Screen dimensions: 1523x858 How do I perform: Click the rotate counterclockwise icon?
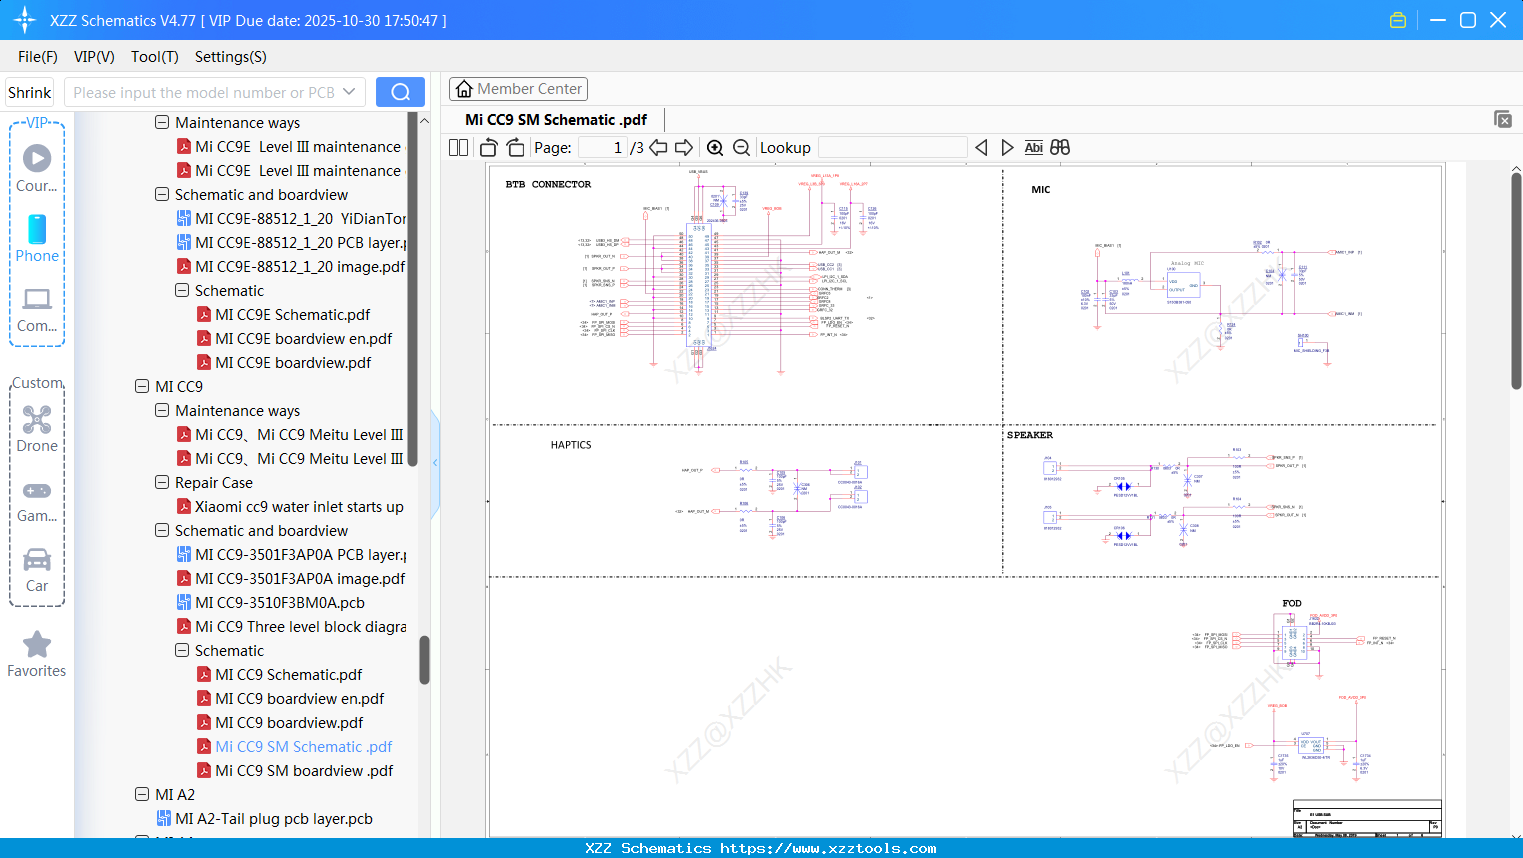click(487, 147)
